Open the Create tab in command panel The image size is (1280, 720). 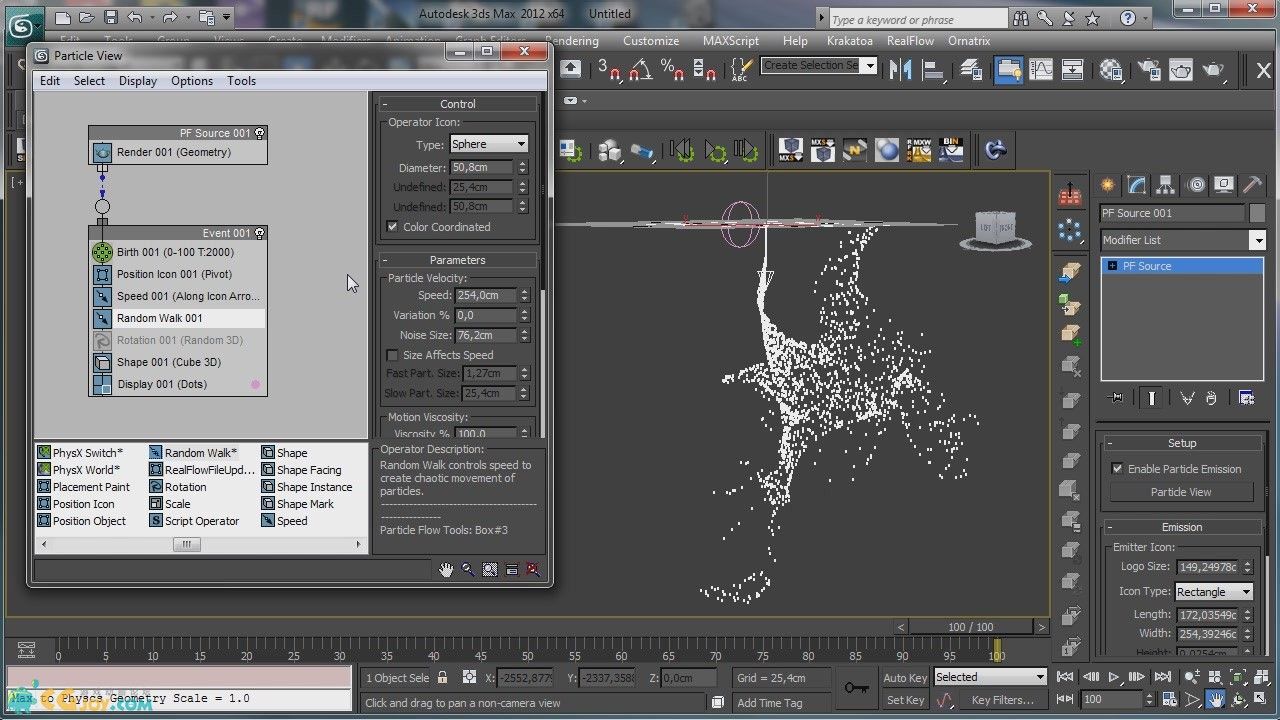coord(1107,185)
